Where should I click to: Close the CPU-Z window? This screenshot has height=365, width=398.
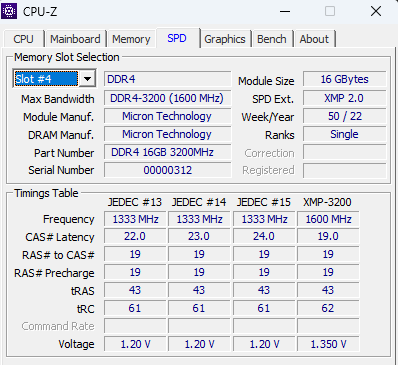(x=376, y=11)
